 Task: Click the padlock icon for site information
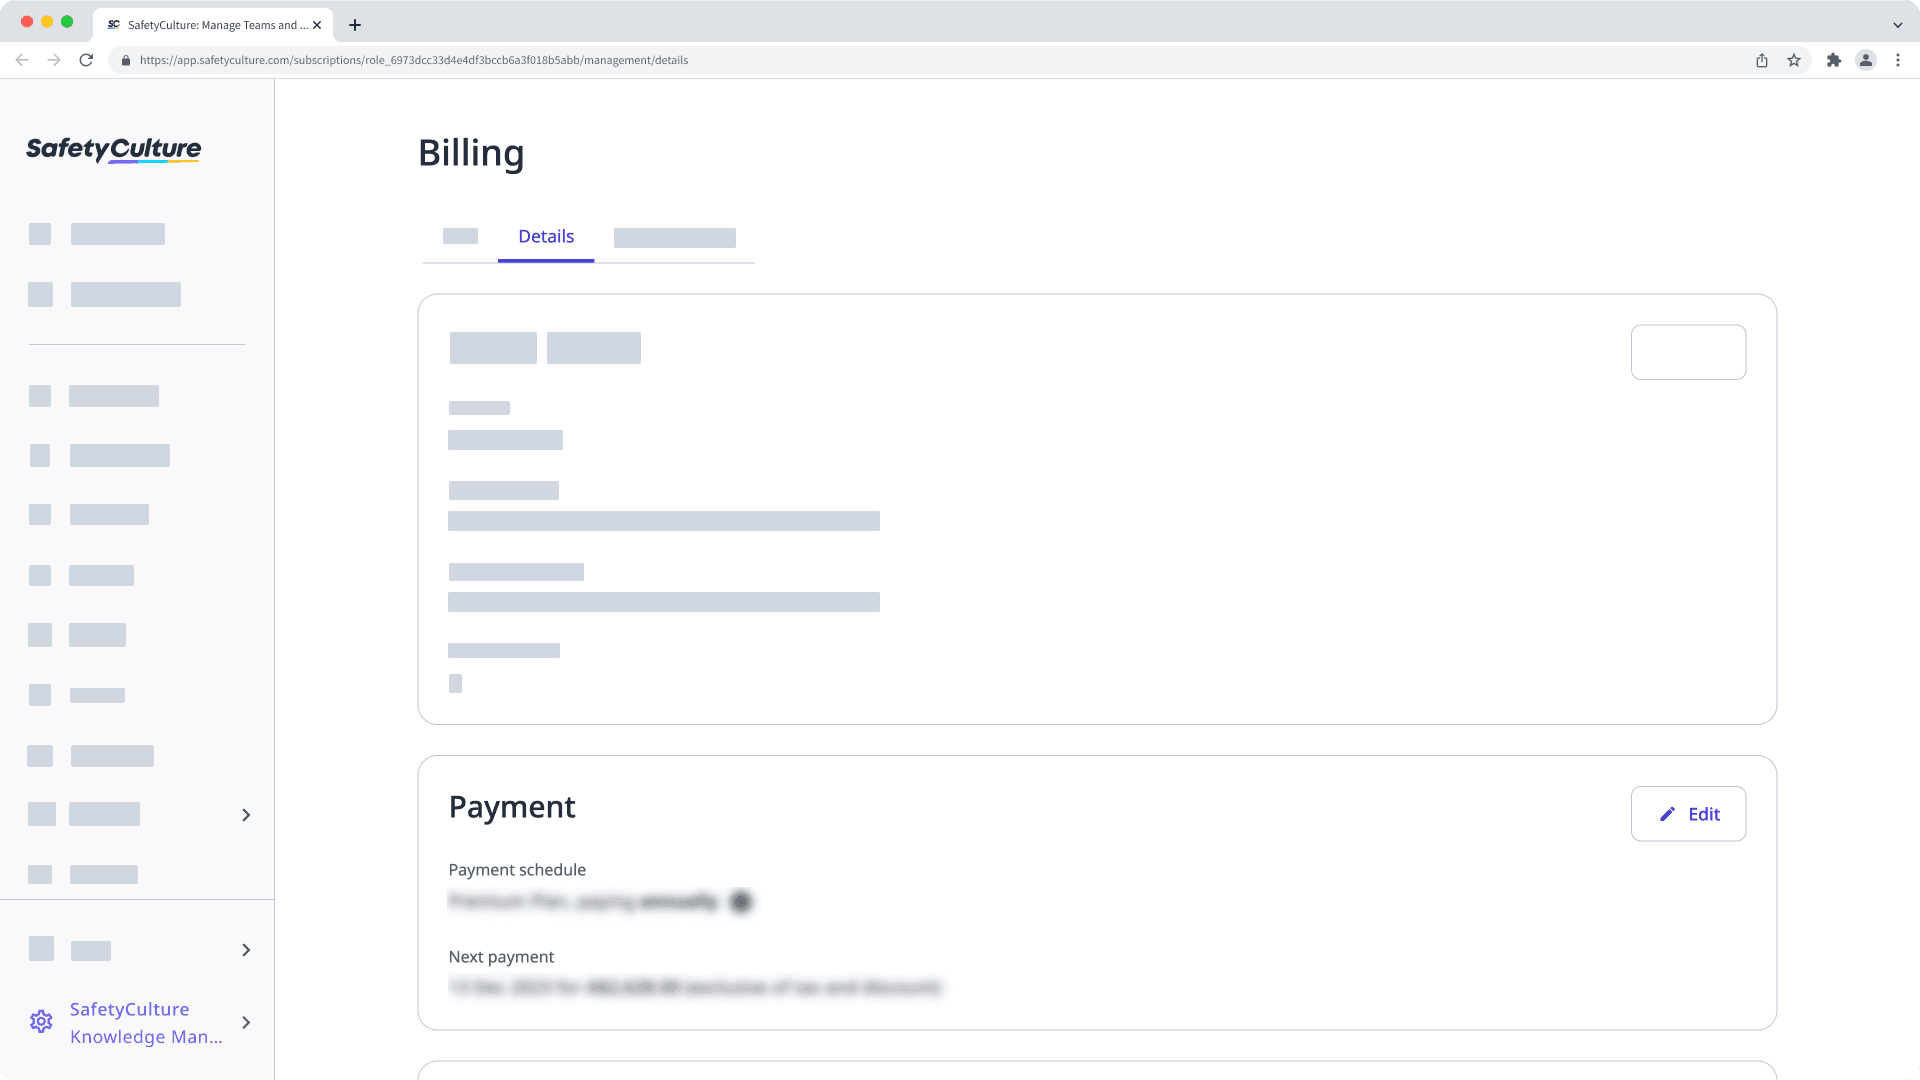126,60
